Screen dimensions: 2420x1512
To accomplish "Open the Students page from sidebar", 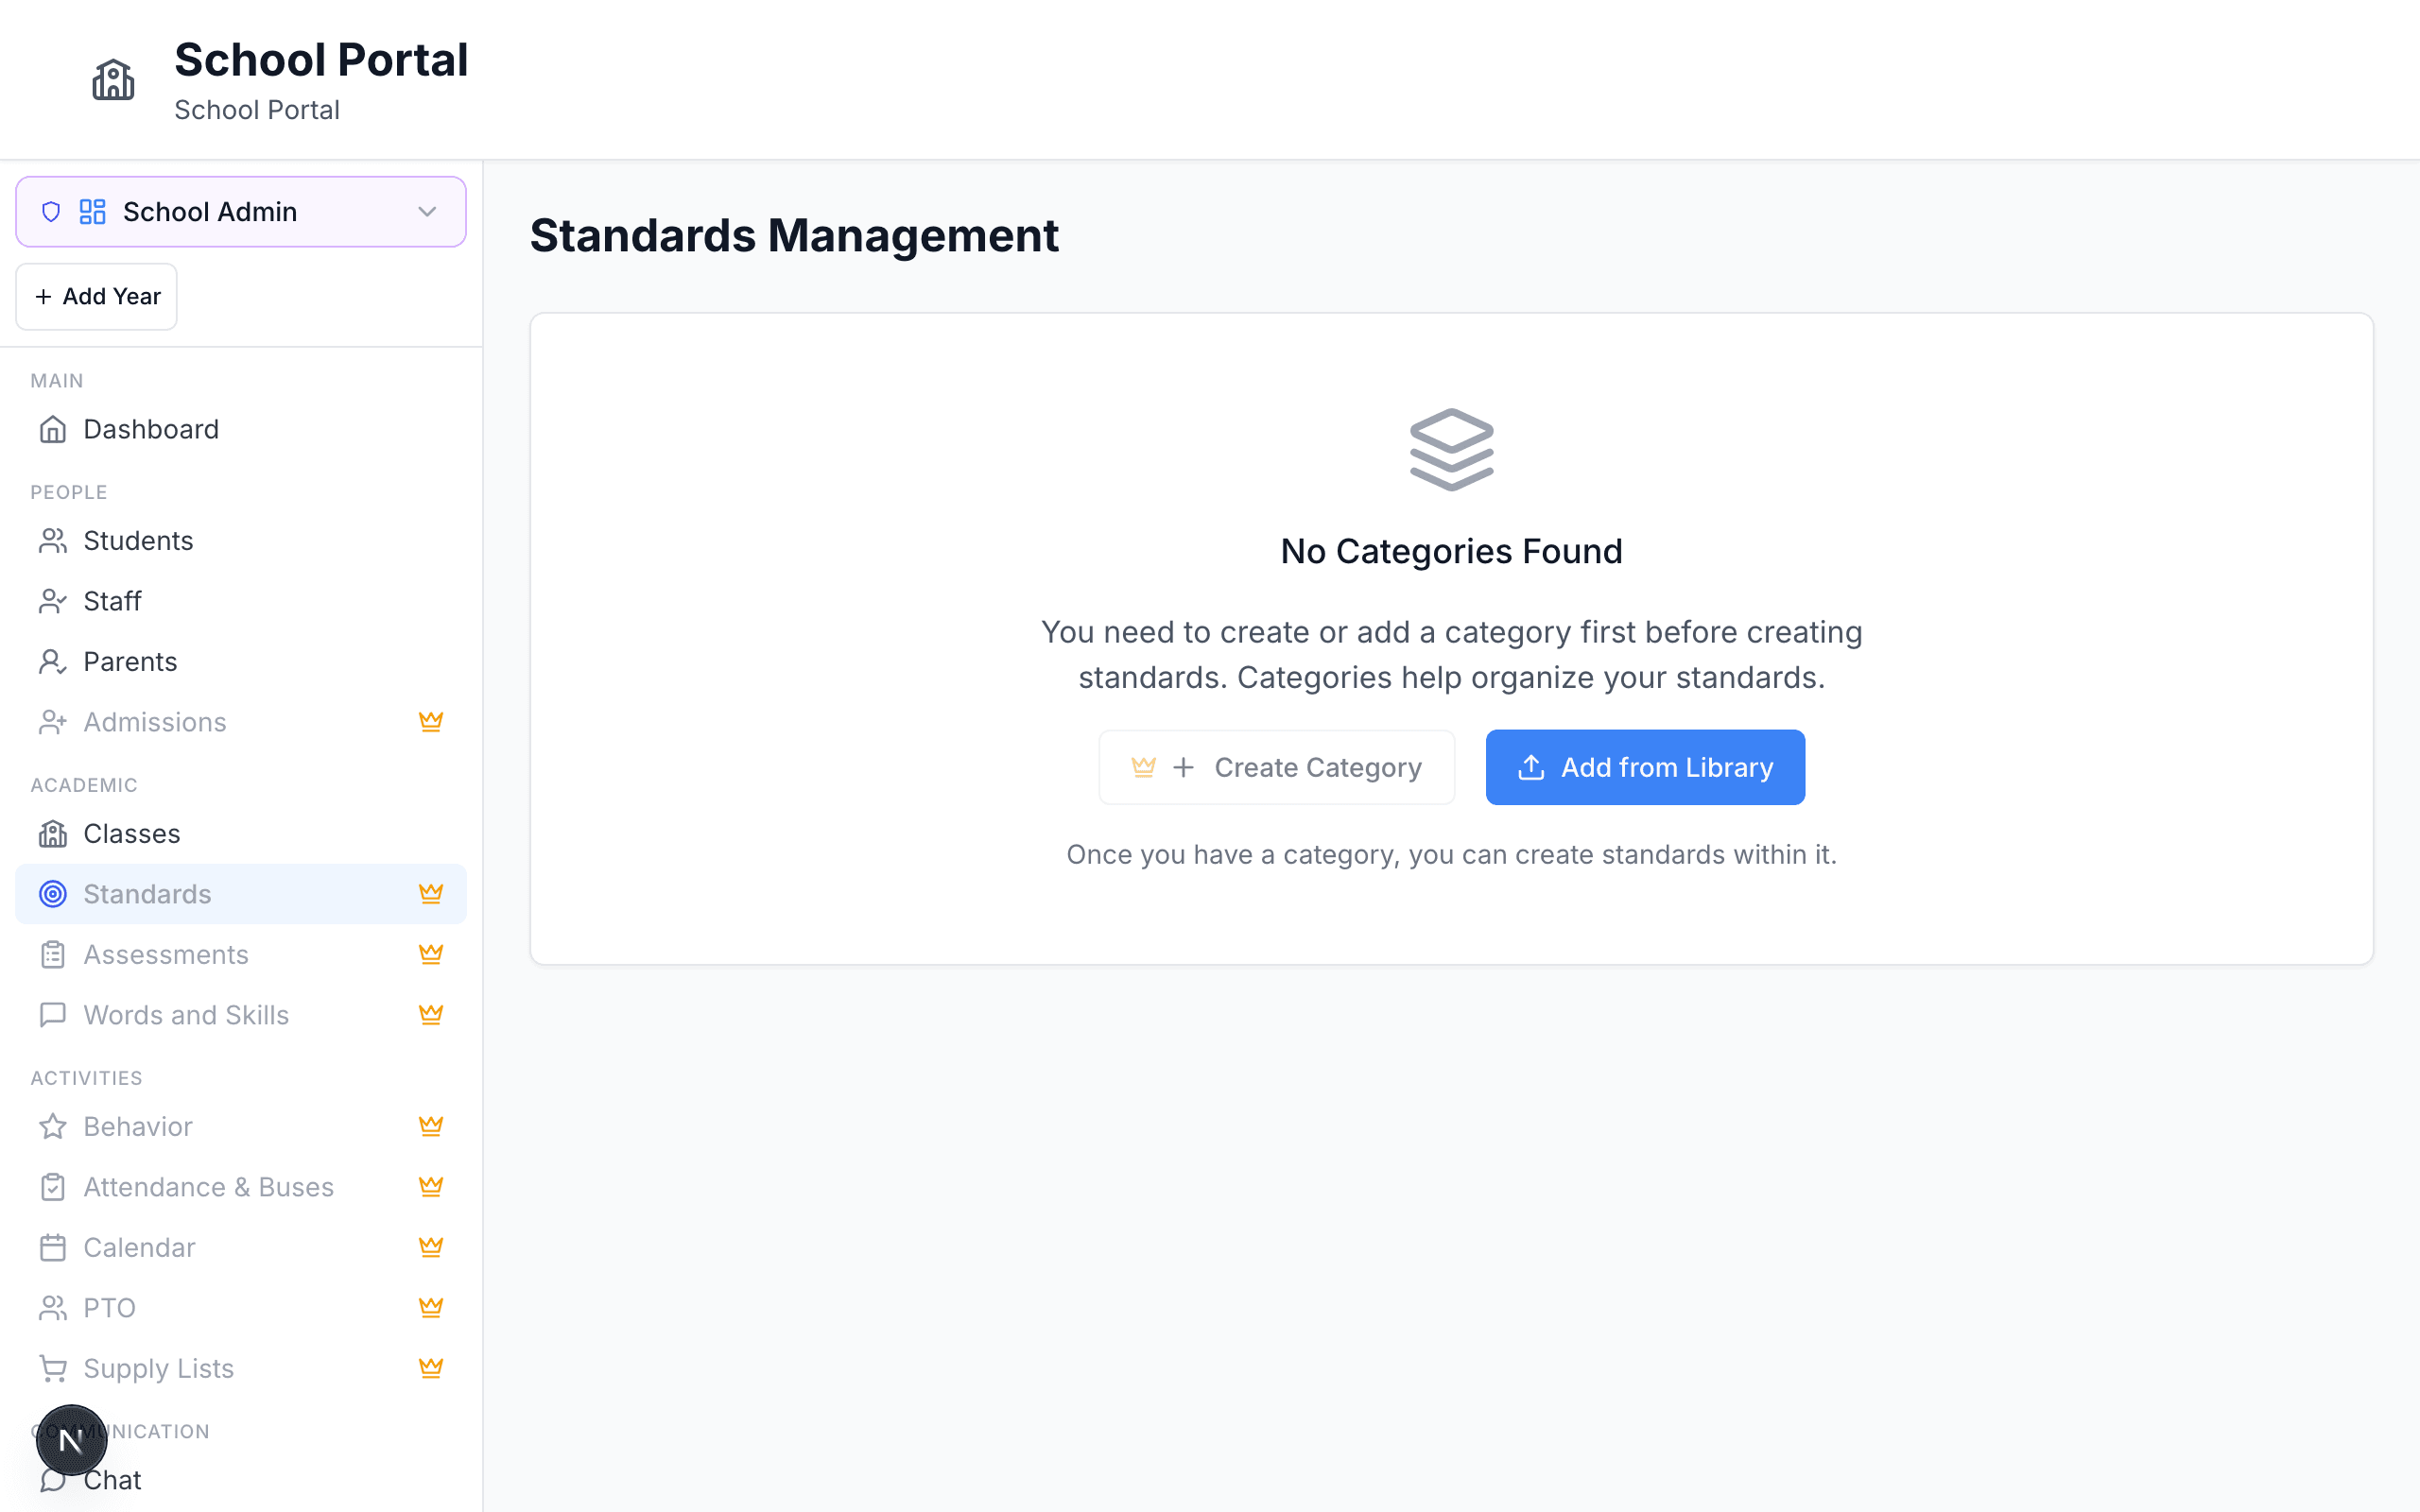I will click(138, 541).
